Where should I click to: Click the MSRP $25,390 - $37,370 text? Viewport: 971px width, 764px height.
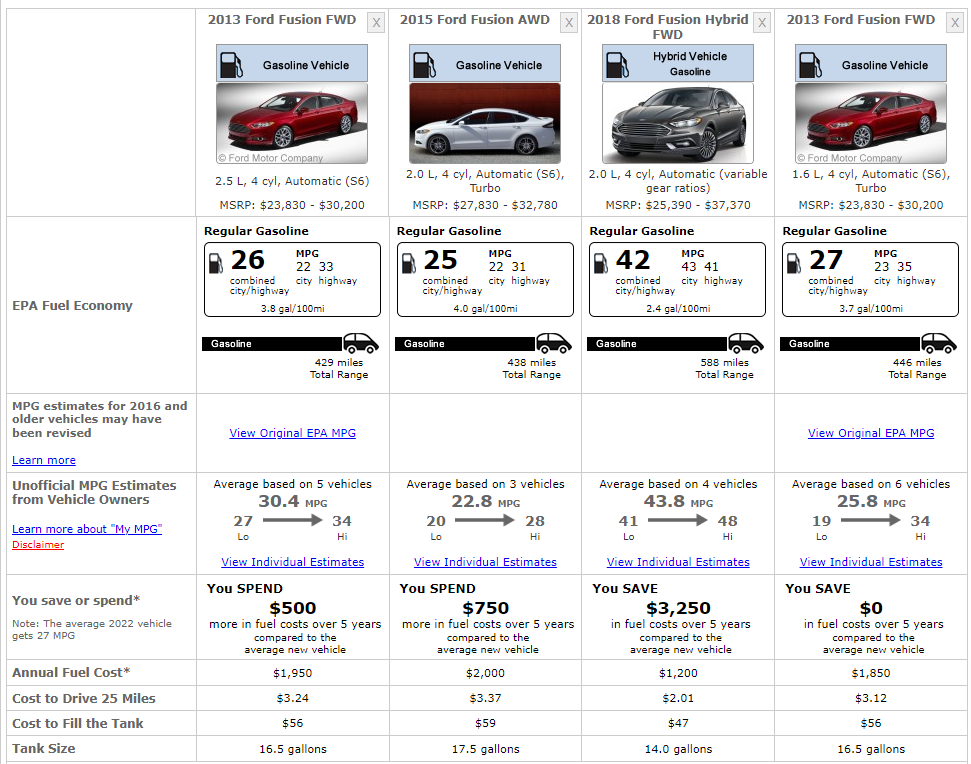coord(678,205)
